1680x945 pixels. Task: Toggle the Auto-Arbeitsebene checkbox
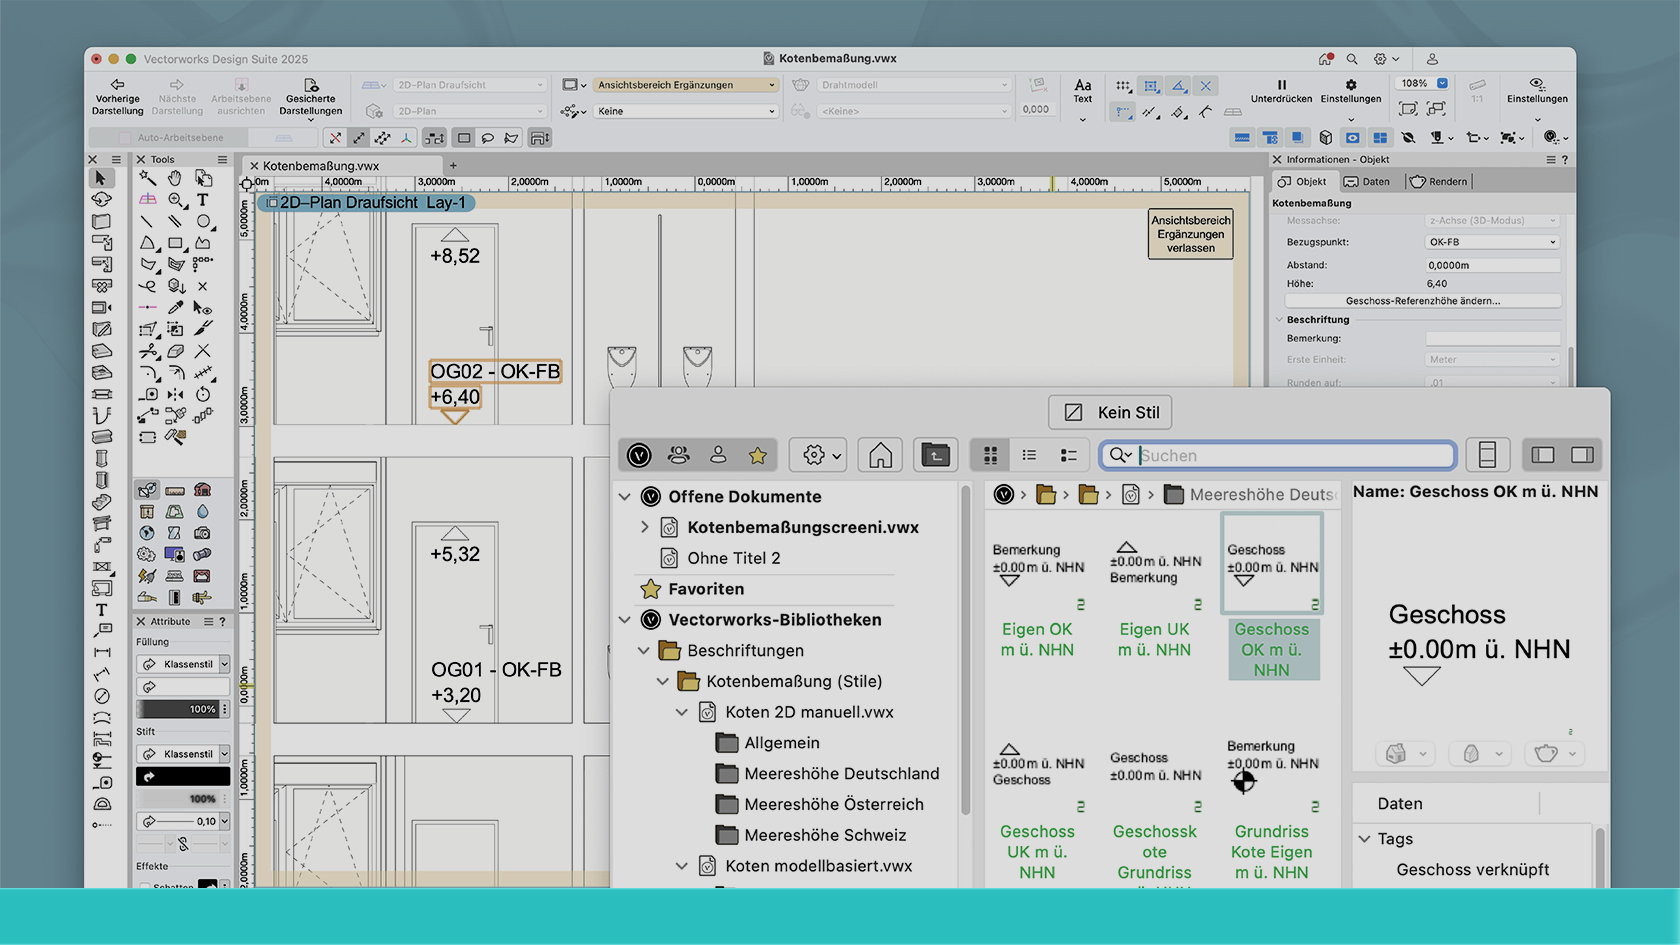(125, 138)
